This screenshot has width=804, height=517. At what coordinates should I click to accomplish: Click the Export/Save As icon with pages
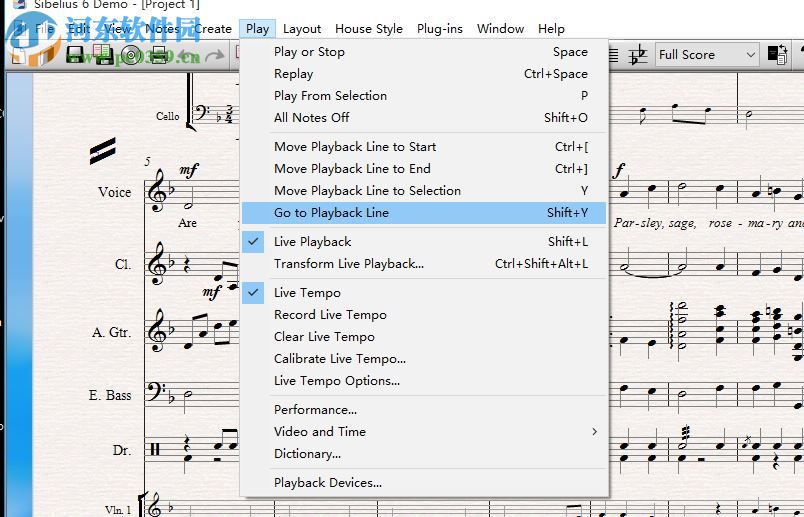(x=103, y=54)
